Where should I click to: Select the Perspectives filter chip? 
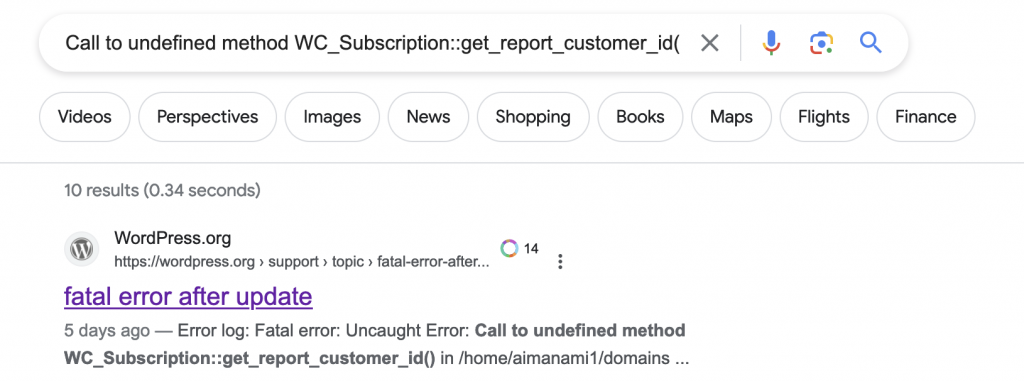click(208, 117)
